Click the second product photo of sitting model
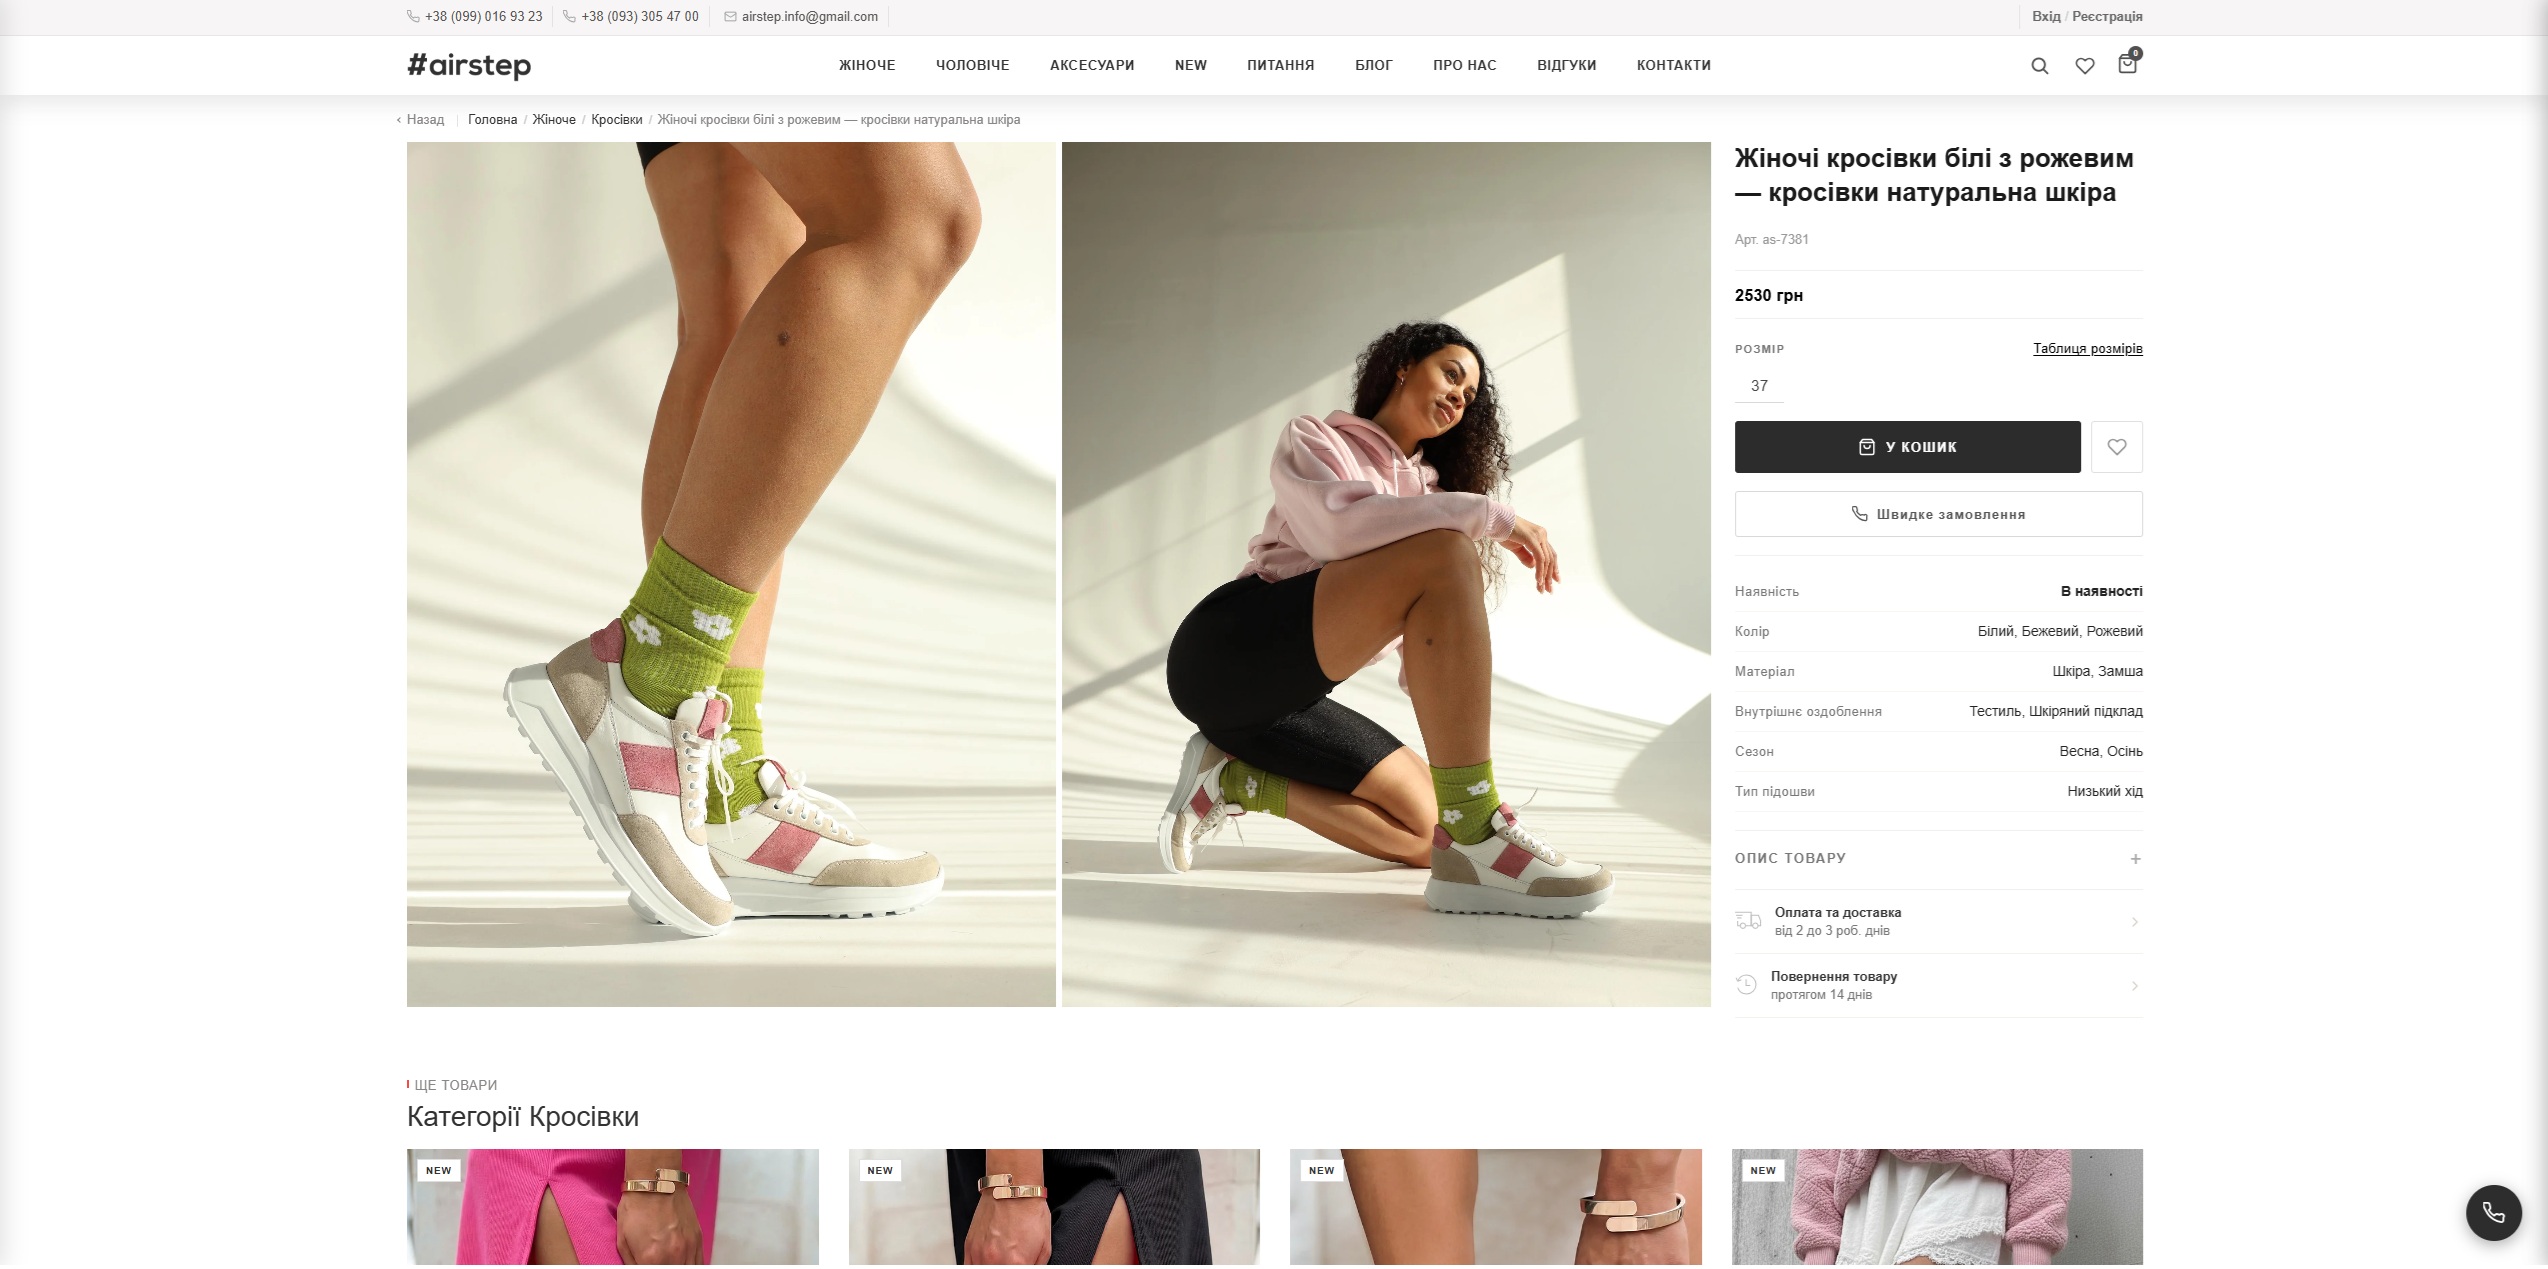 (x=1388, y=573)
